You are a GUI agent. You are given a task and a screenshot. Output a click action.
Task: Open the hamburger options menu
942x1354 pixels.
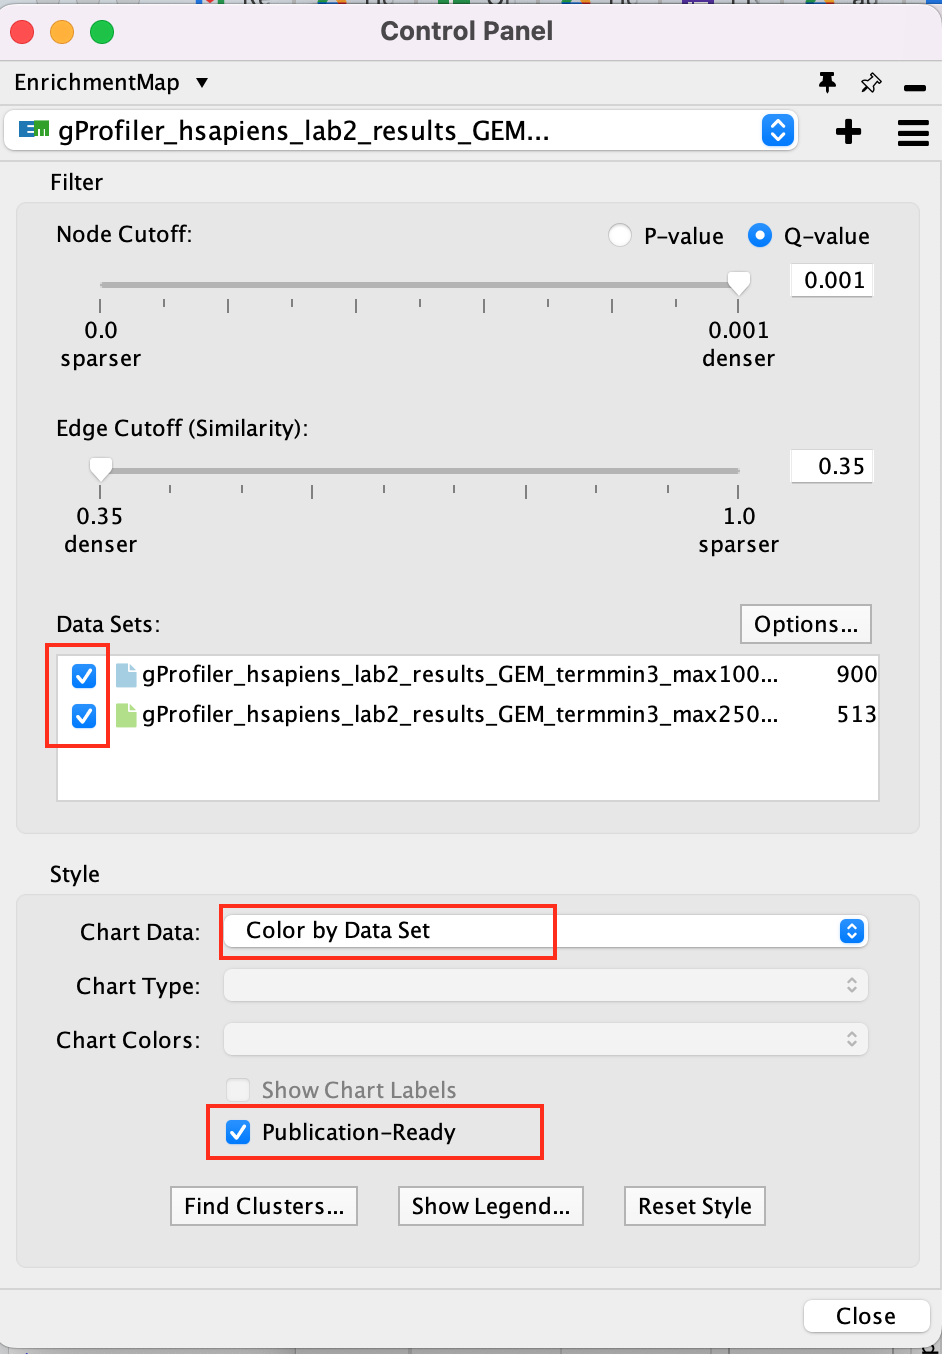(913, 132)
